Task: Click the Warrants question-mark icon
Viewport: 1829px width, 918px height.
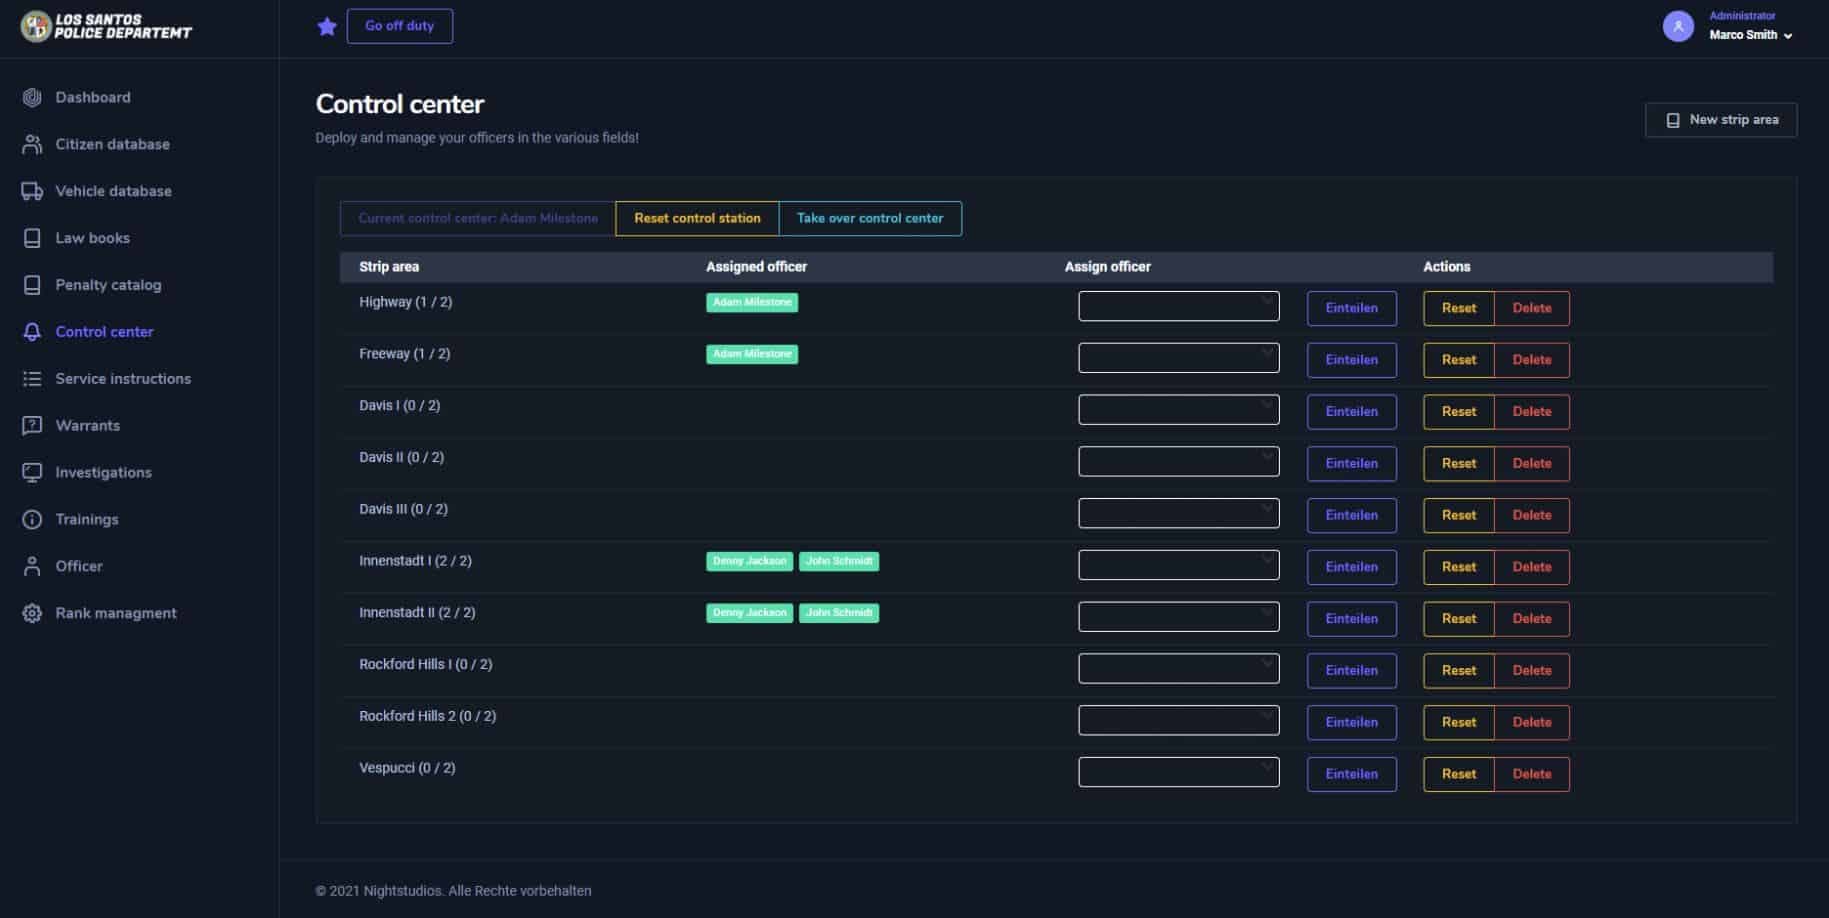Action: [30, 425]
